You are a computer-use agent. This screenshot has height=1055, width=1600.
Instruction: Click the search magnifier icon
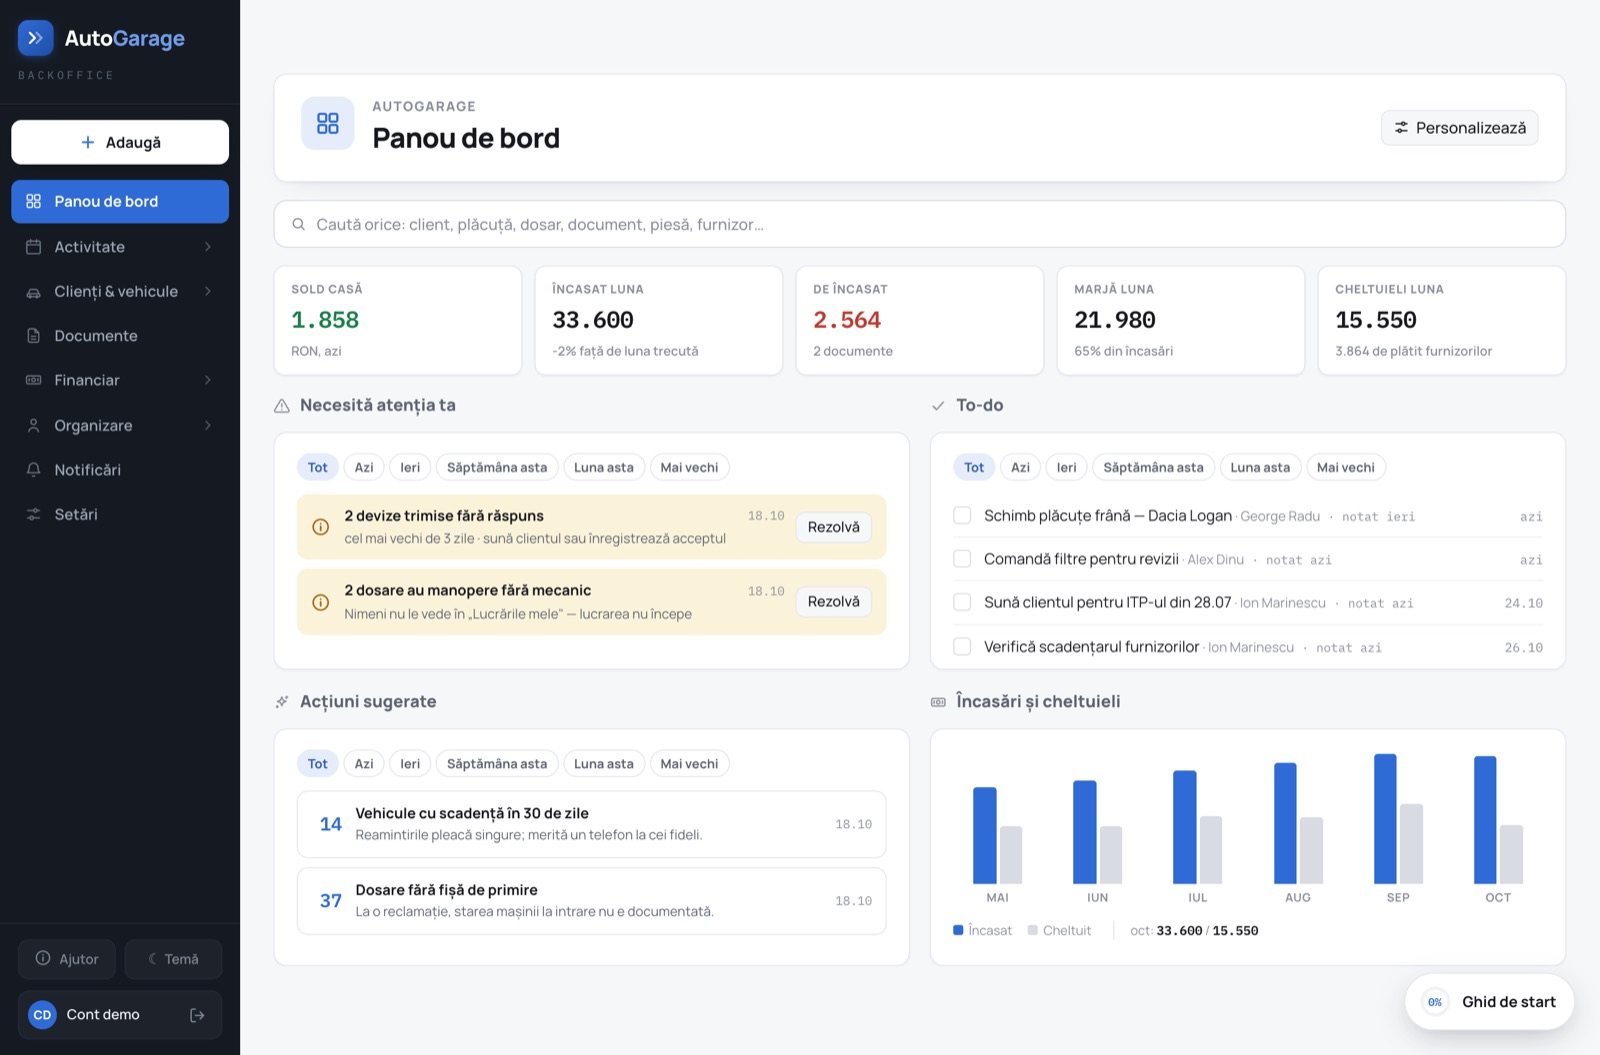[x=298, y=225]
